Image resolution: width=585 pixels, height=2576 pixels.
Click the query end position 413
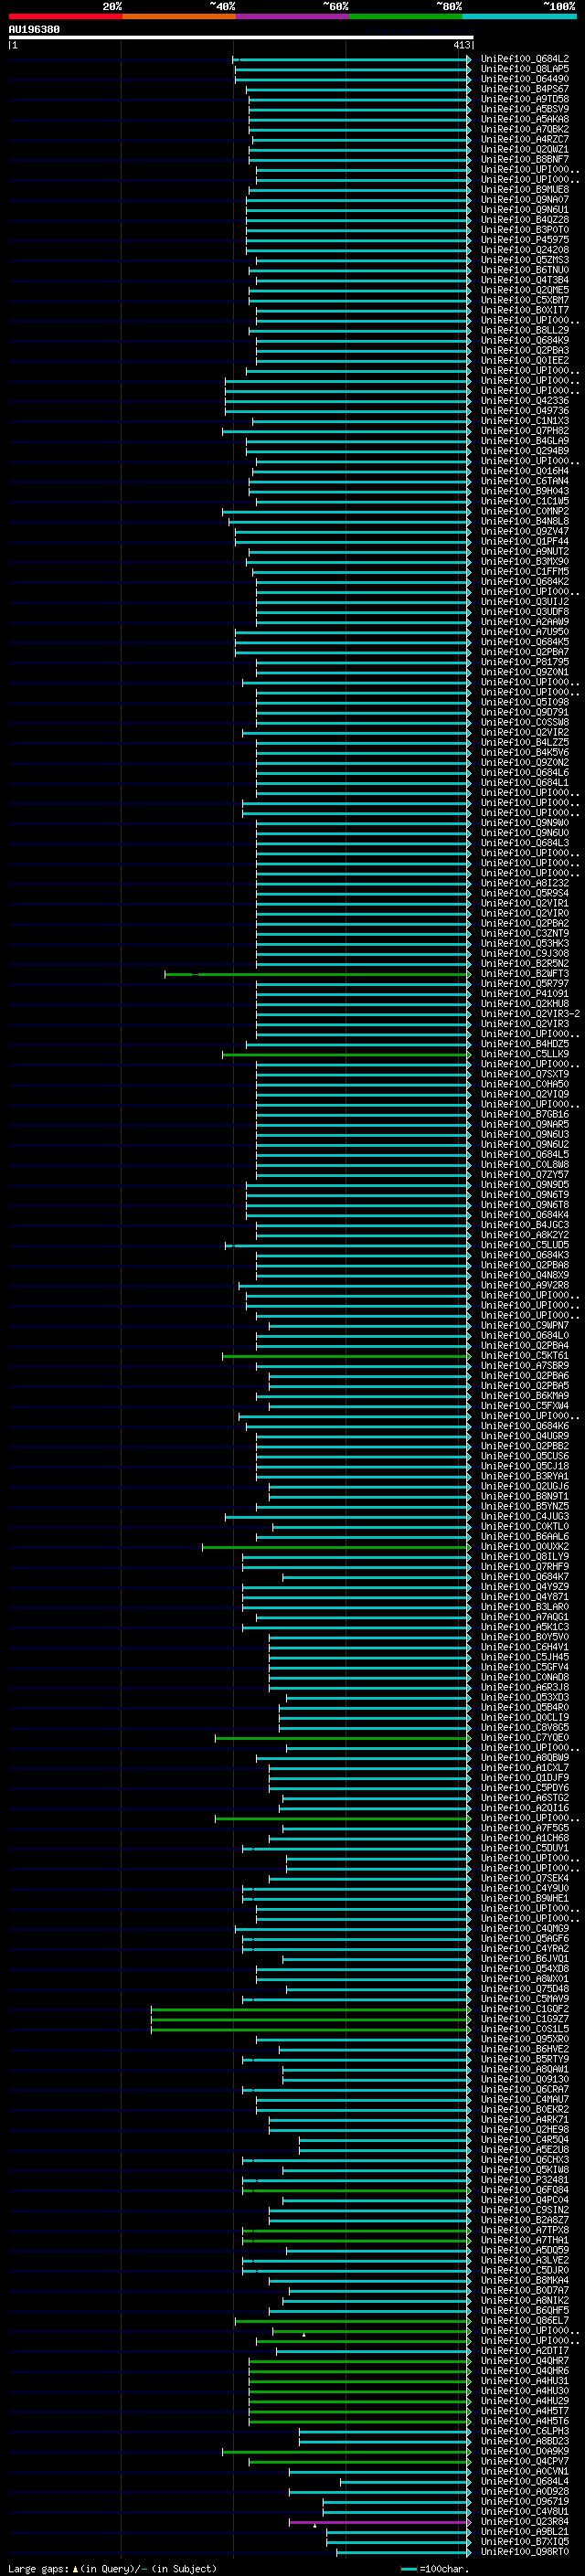461,45
